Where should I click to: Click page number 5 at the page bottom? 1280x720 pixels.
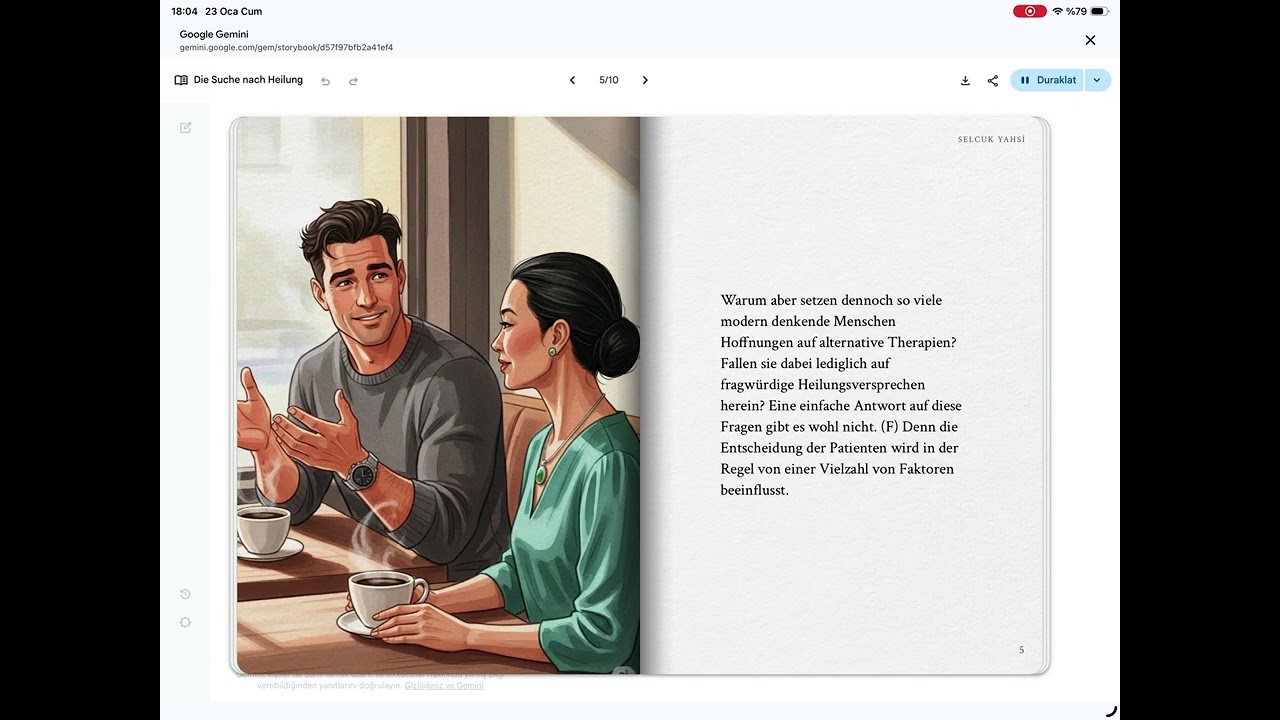(x=1021, y=650)
